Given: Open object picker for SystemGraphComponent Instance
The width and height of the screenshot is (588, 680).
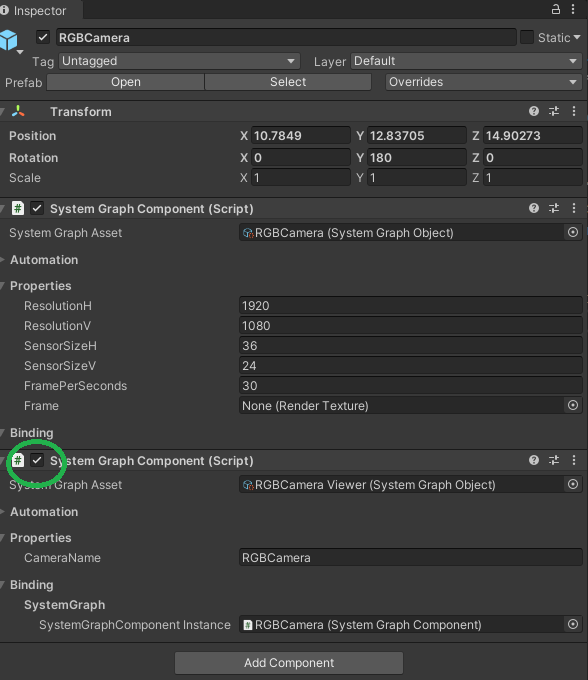Looking at the screenshot, I should pyautogui.click(x=573, y=624).
